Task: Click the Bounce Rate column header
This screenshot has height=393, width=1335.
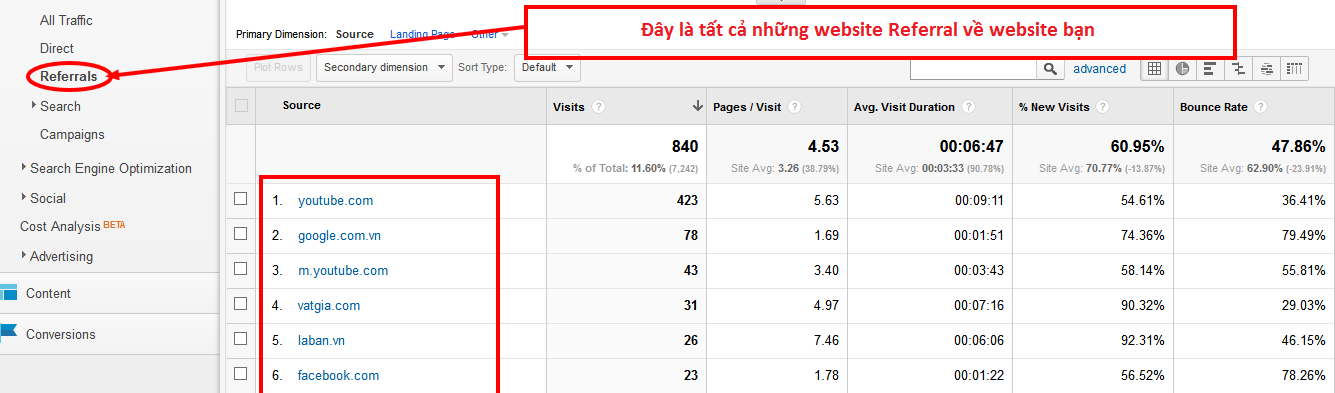Action: pyautogui.click(x=1214, y=107)
